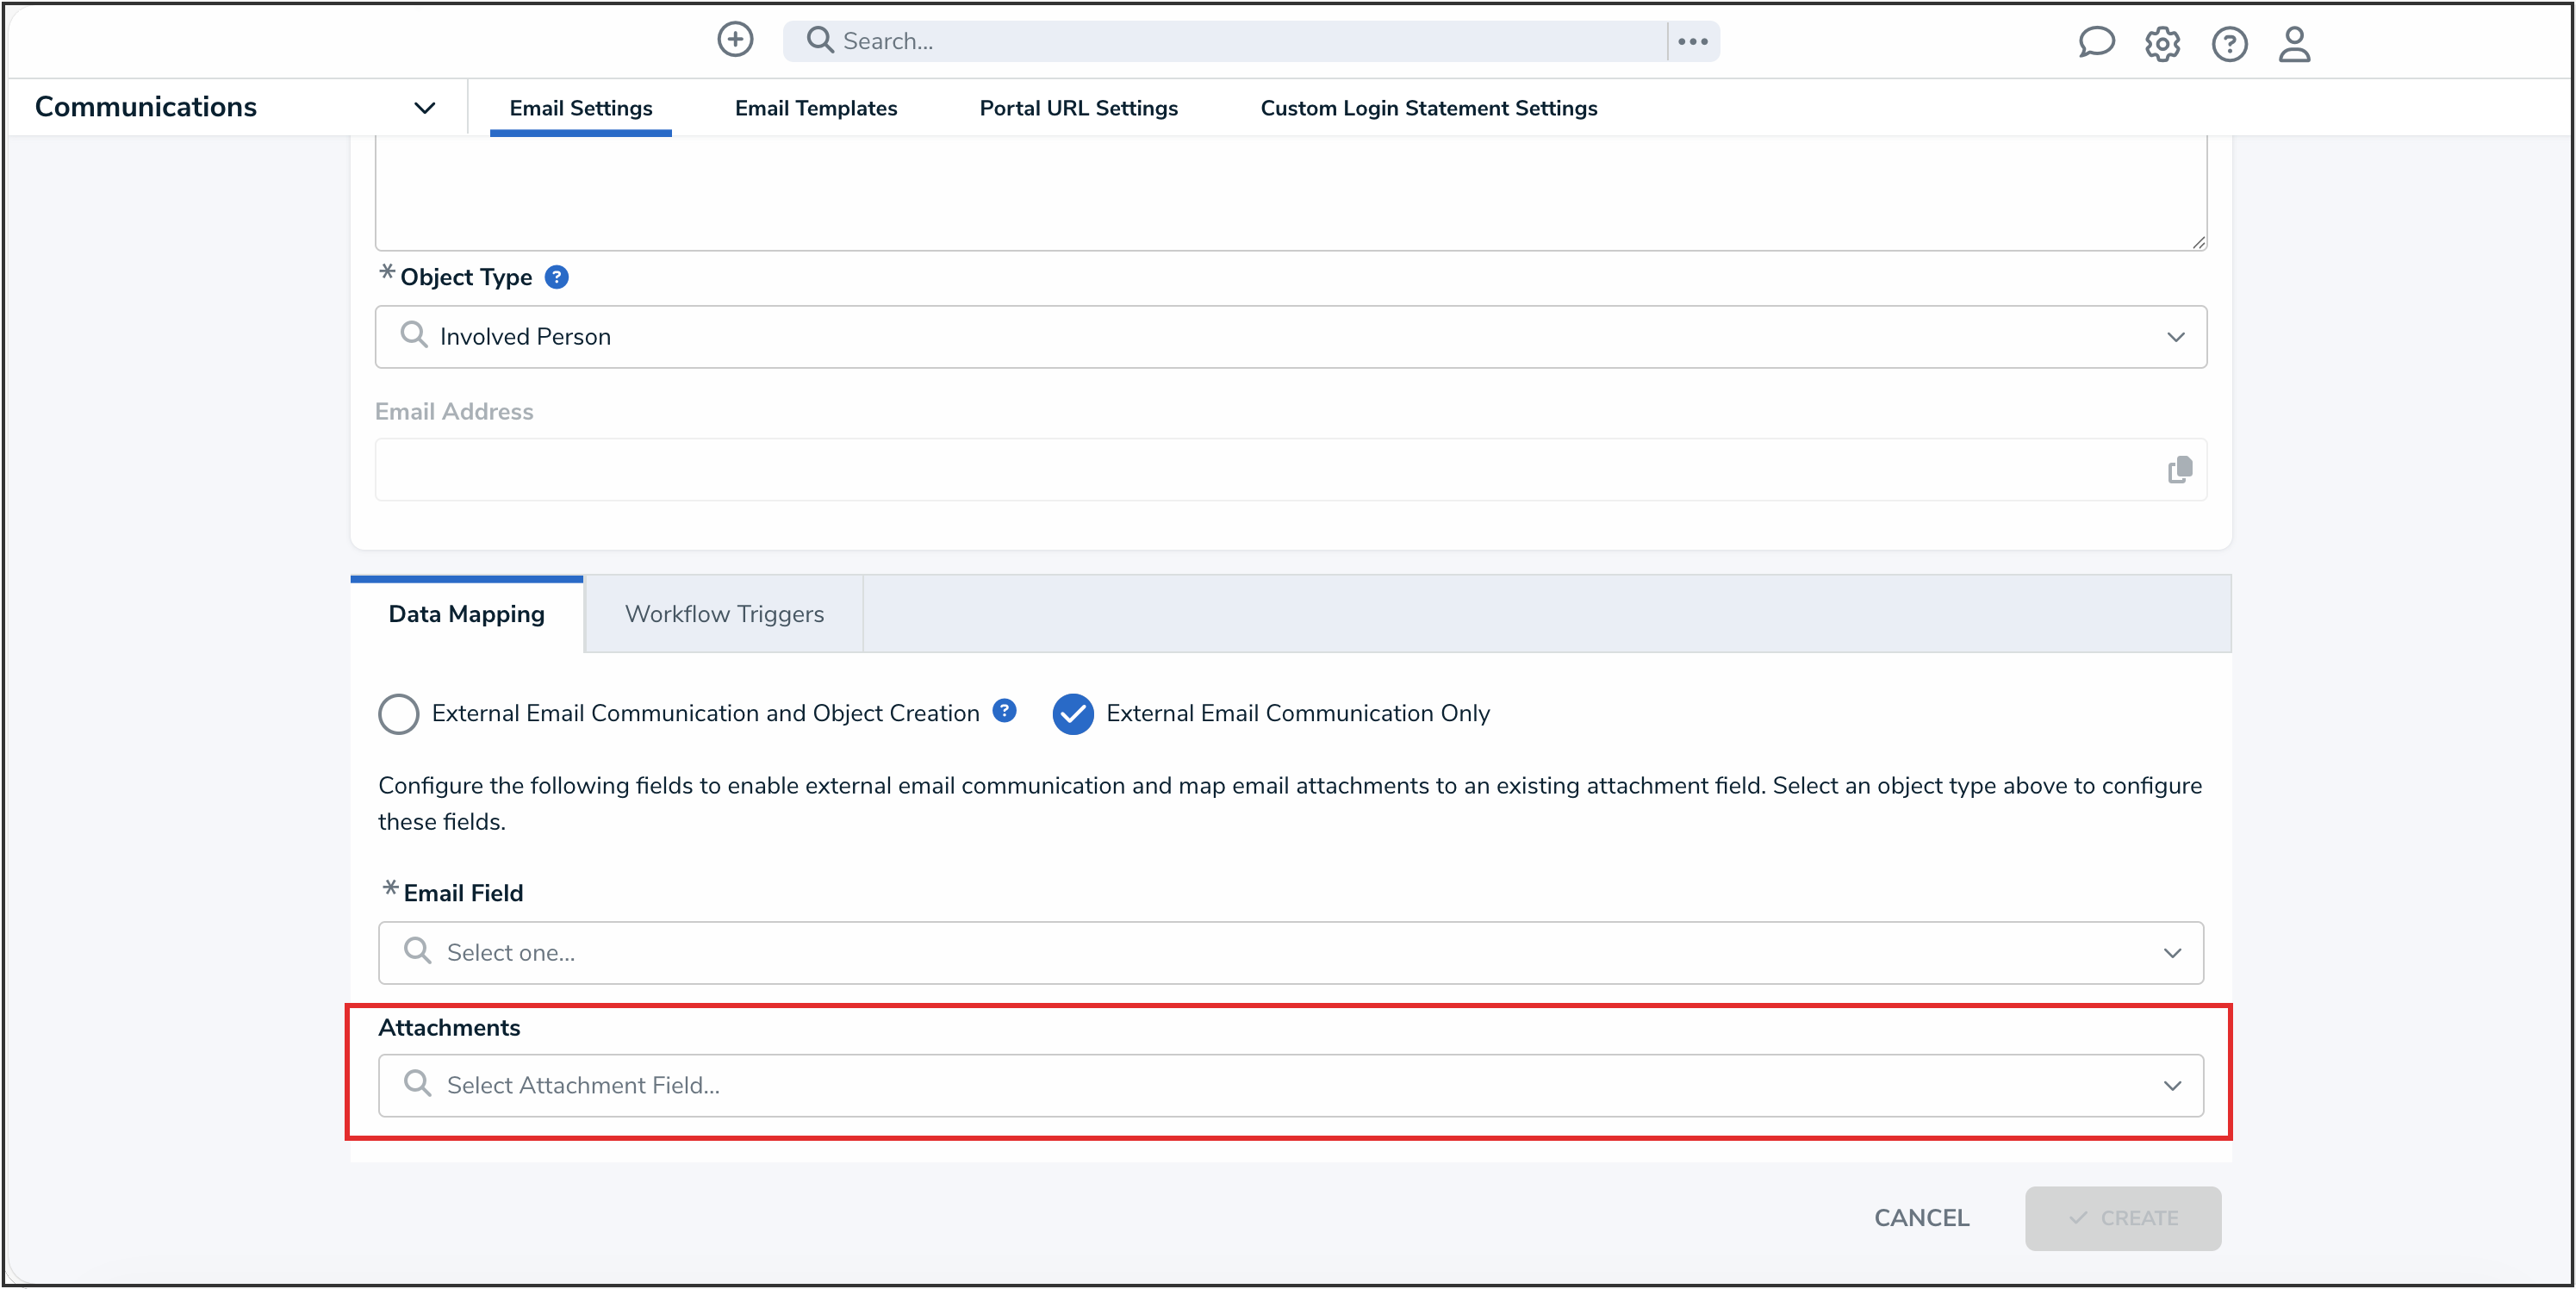Click the help question mark icon
The height and width of the screenshot is (1289, 2576).
coord(2229,44)
